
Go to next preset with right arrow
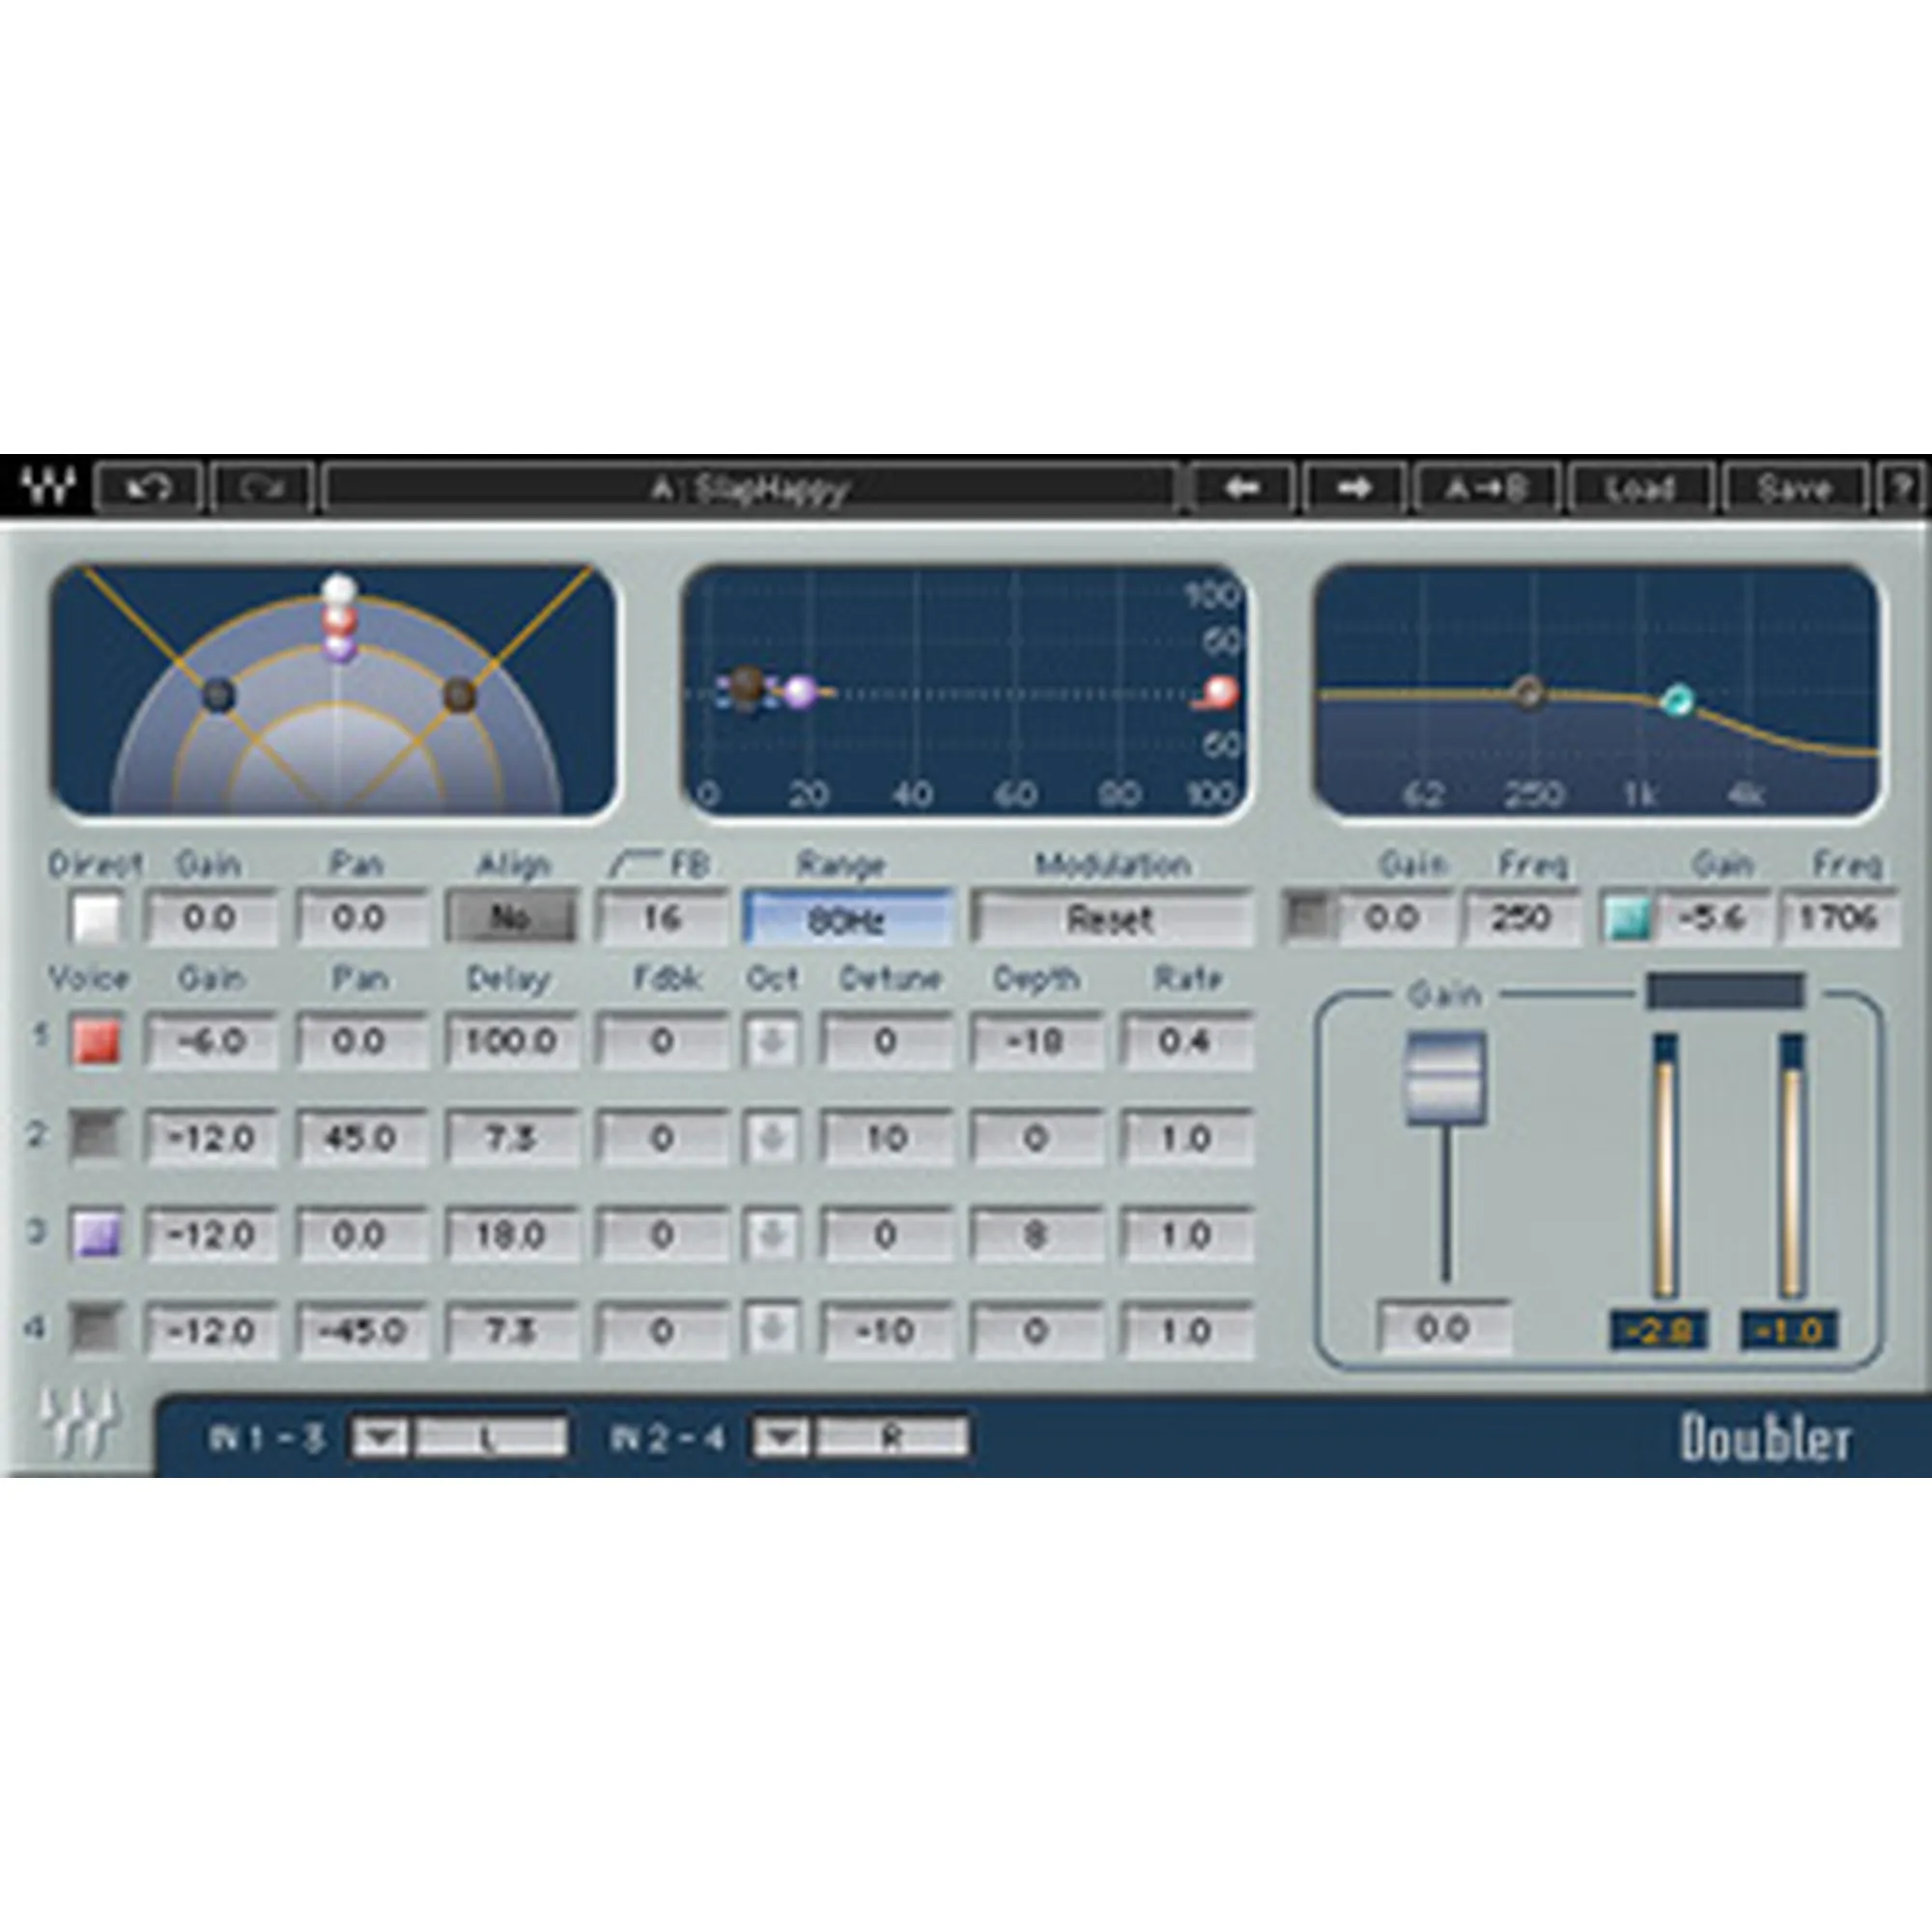(1353, 488)
